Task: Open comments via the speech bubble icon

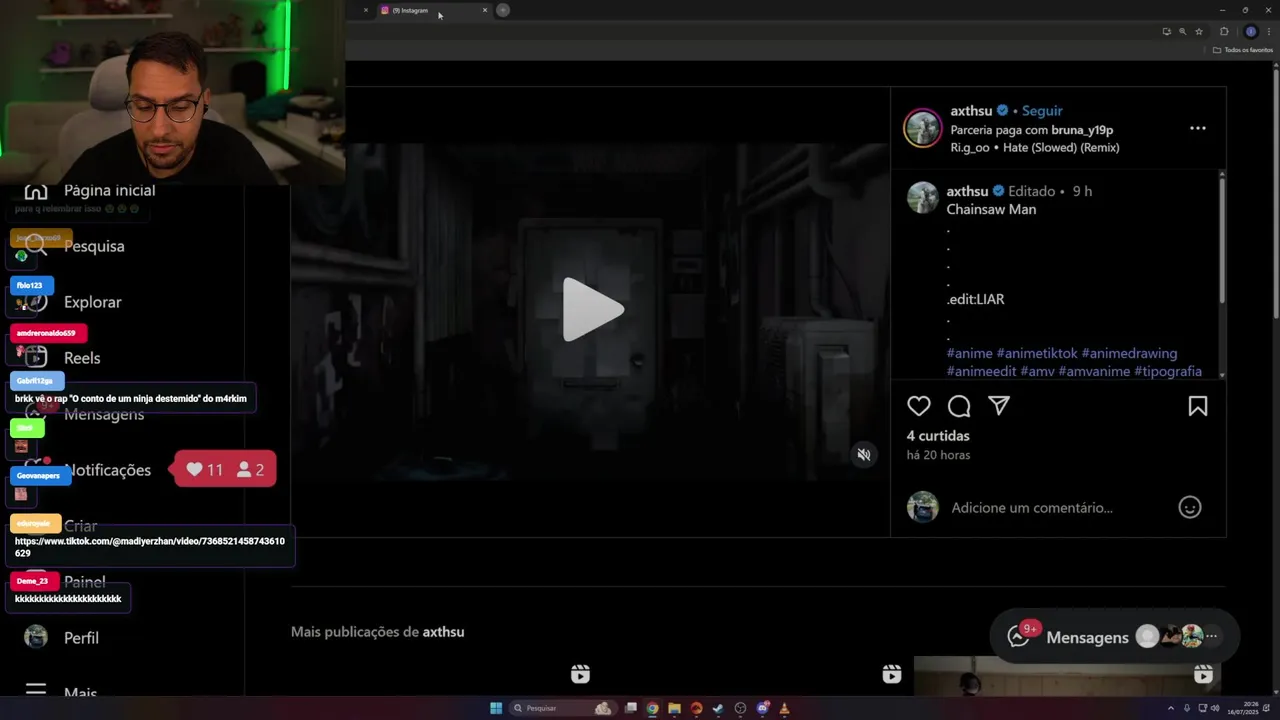Action: click(959, 406)
